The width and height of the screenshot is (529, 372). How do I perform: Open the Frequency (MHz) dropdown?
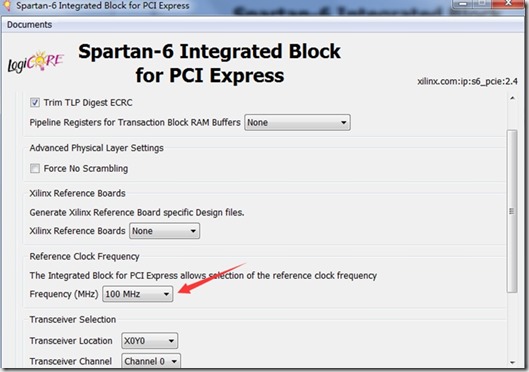click(x=138, y=294)
